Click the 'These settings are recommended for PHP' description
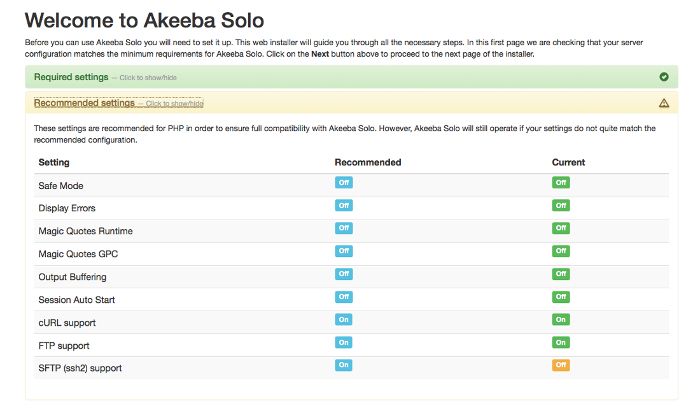This screenshot has height=420, width=700. [345, 134]
